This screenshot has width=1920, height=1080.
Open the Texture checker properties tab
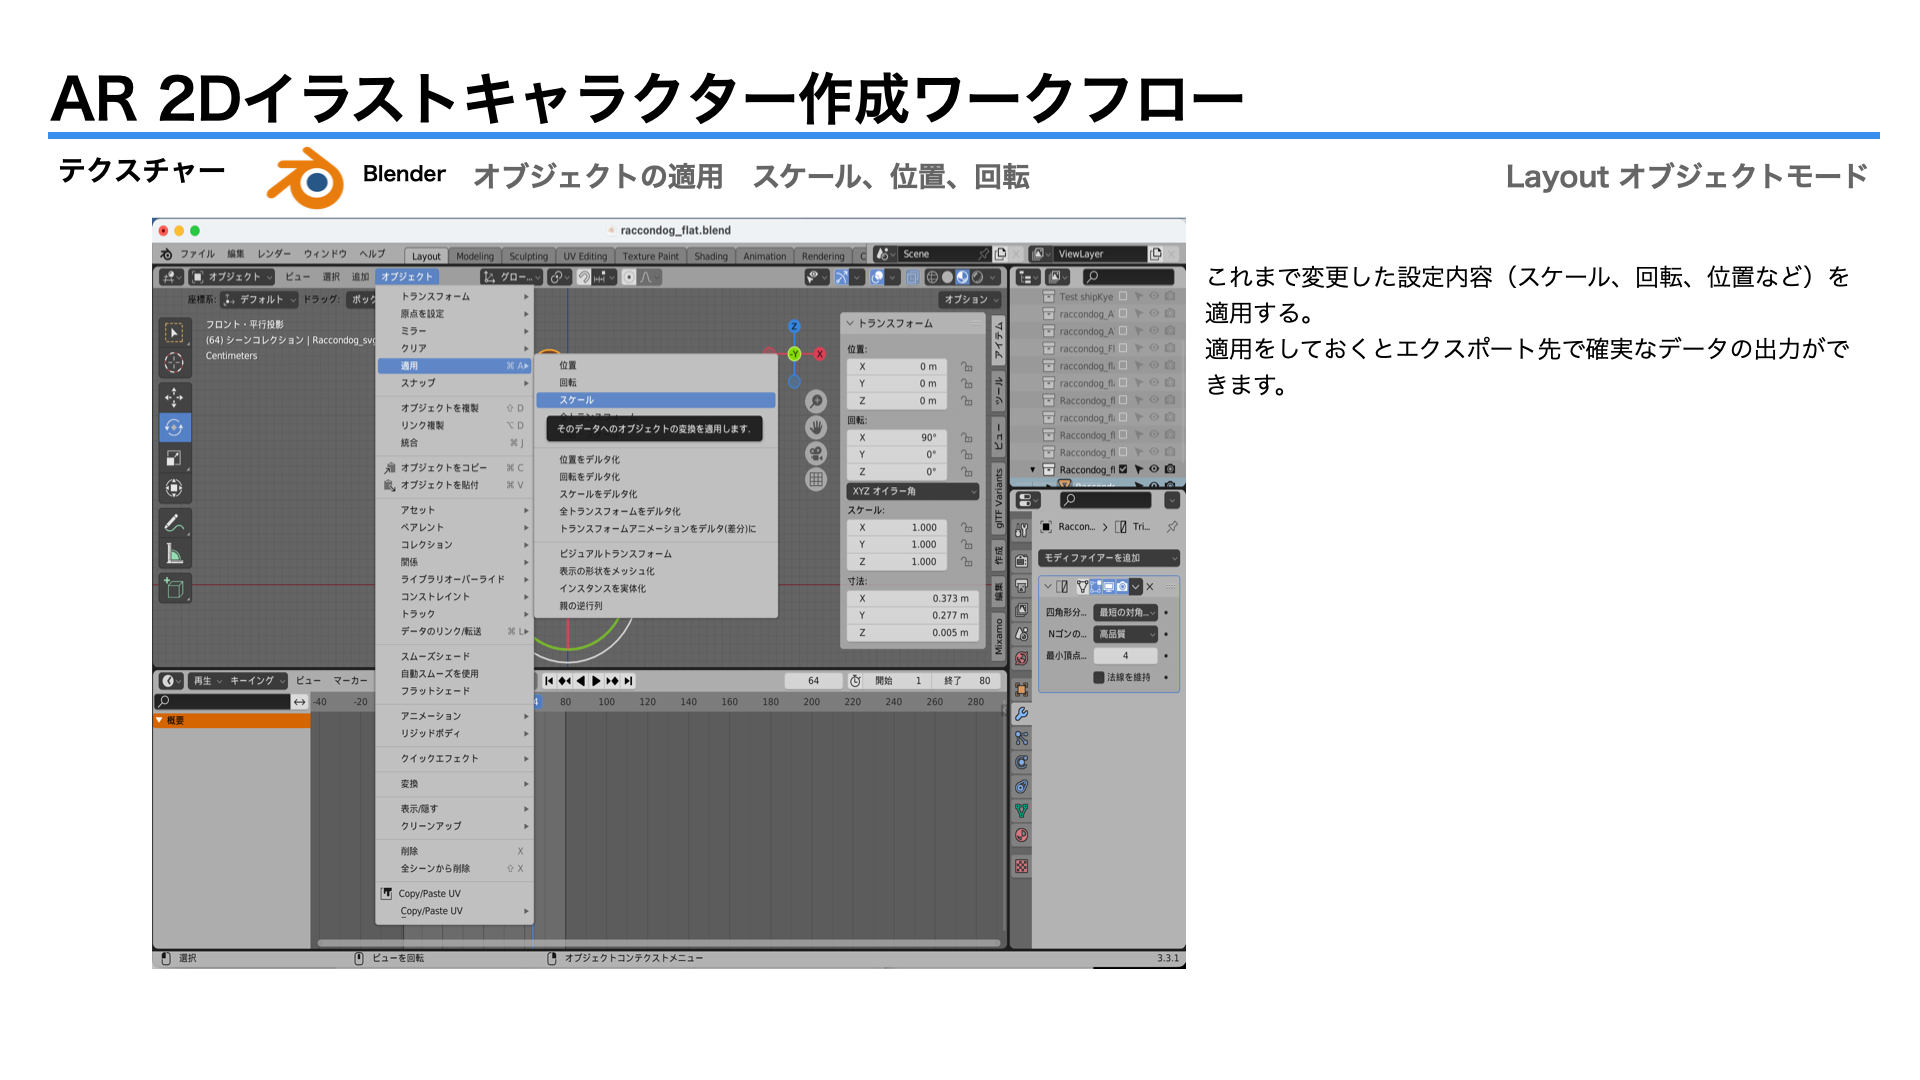[x=1021, y=866]
